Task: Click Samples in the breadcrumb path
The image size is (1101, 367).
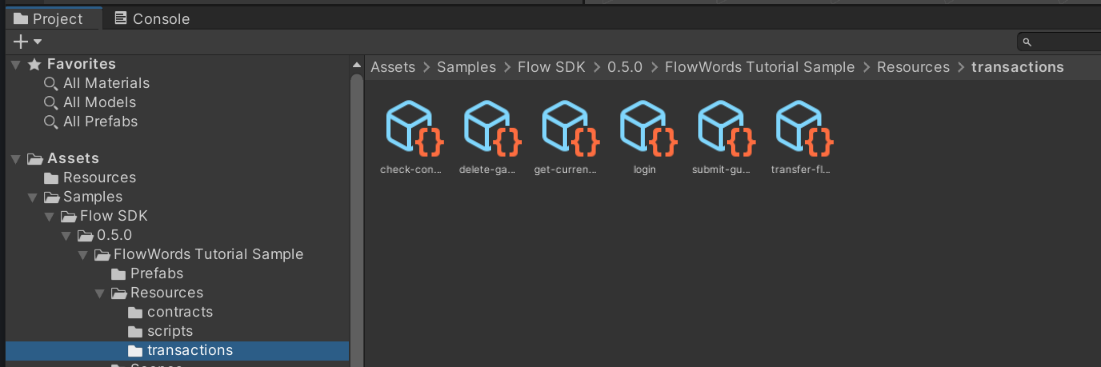Action: (x=466, y=67)
